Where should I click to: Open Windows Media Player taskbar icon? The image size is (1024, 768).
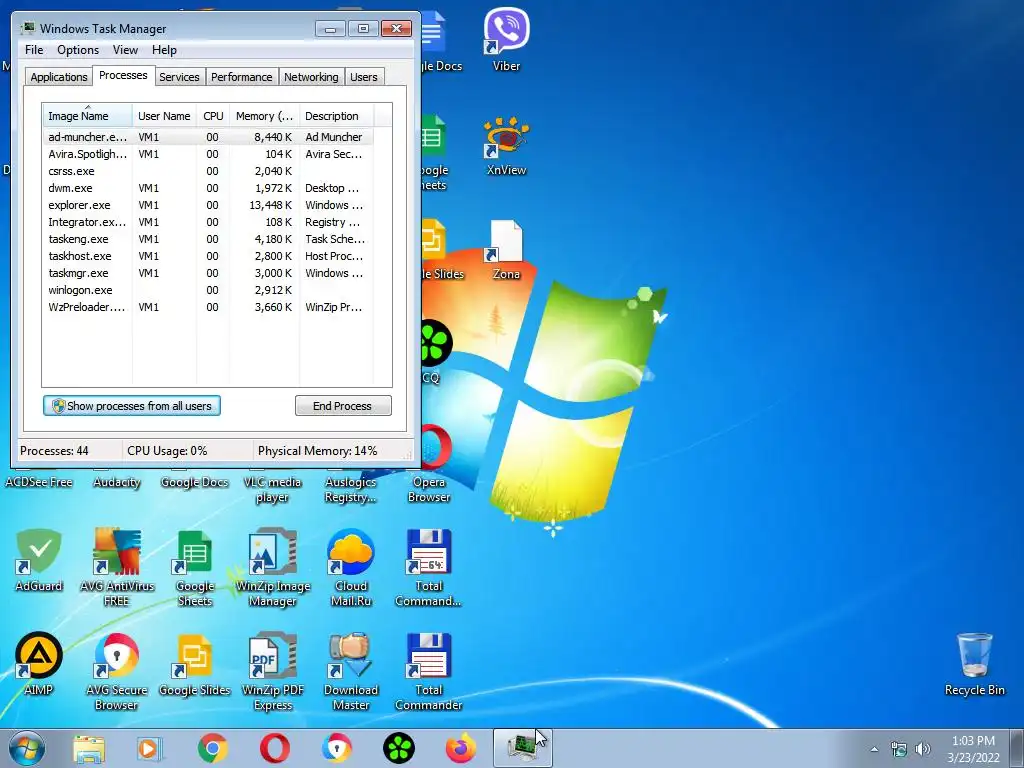(150, 749)
